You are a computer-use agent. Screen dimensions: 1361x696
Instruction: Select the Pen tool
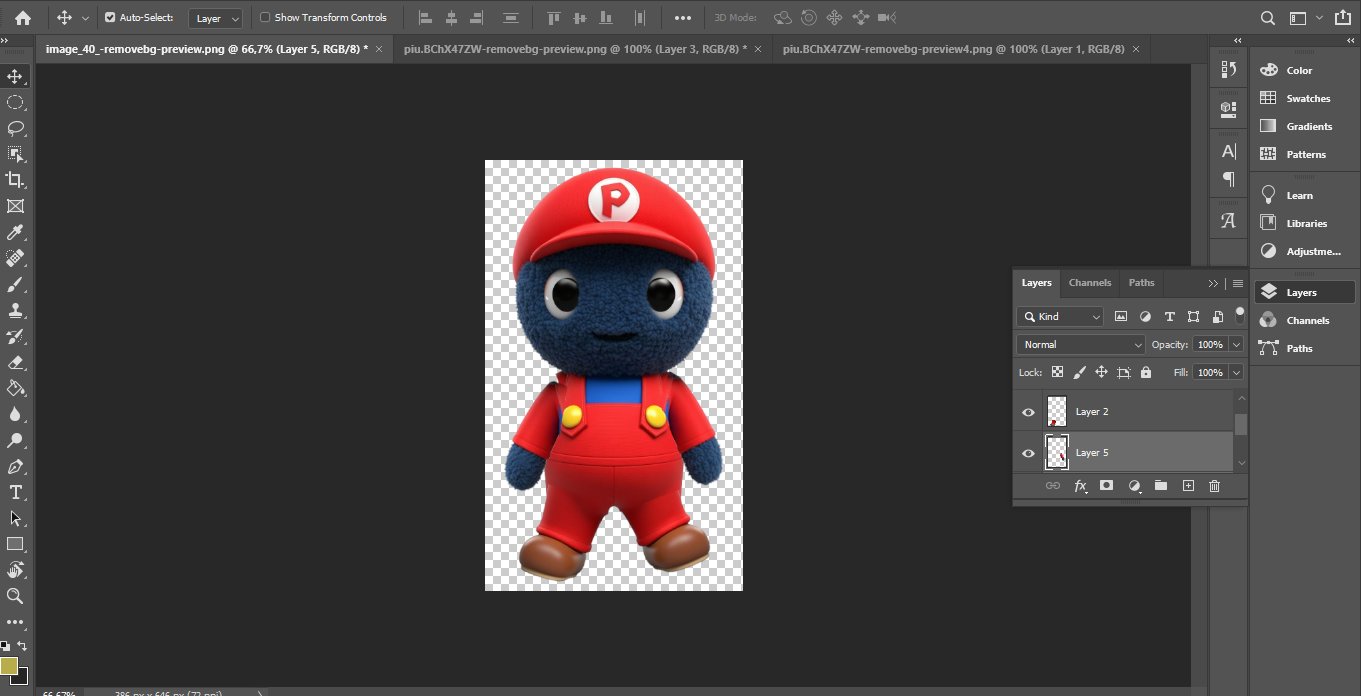point(15,466)
